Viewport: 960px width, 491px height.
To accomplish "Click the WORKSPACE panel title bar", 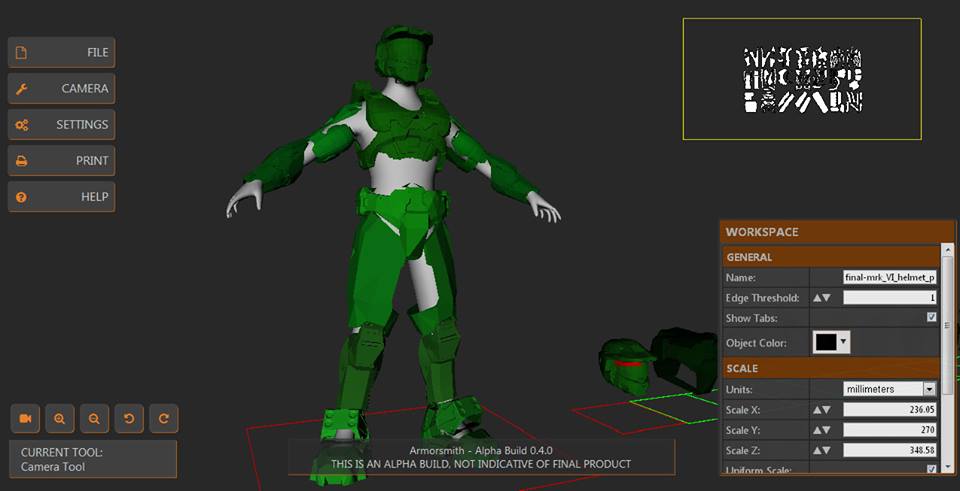I will pyautogui.click(x=837, y=232).
